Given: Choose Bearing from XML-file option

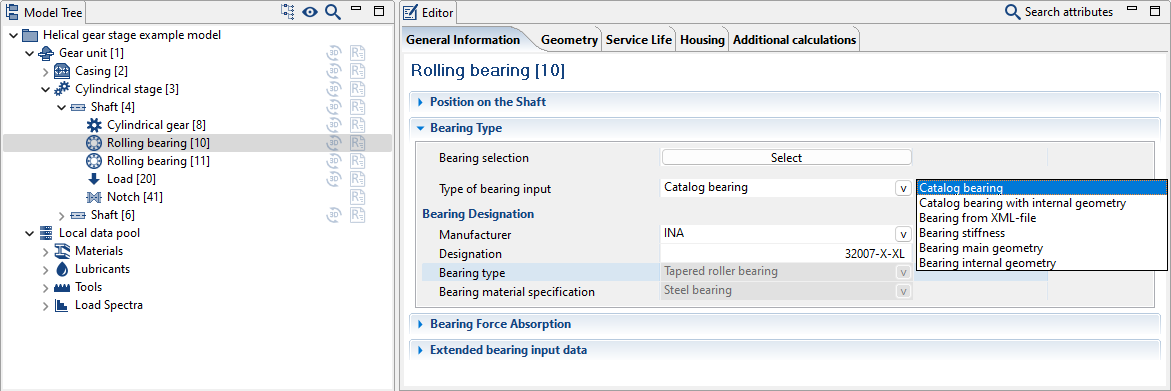Looking at the screenshot, I should click(x=1042, y=218).
